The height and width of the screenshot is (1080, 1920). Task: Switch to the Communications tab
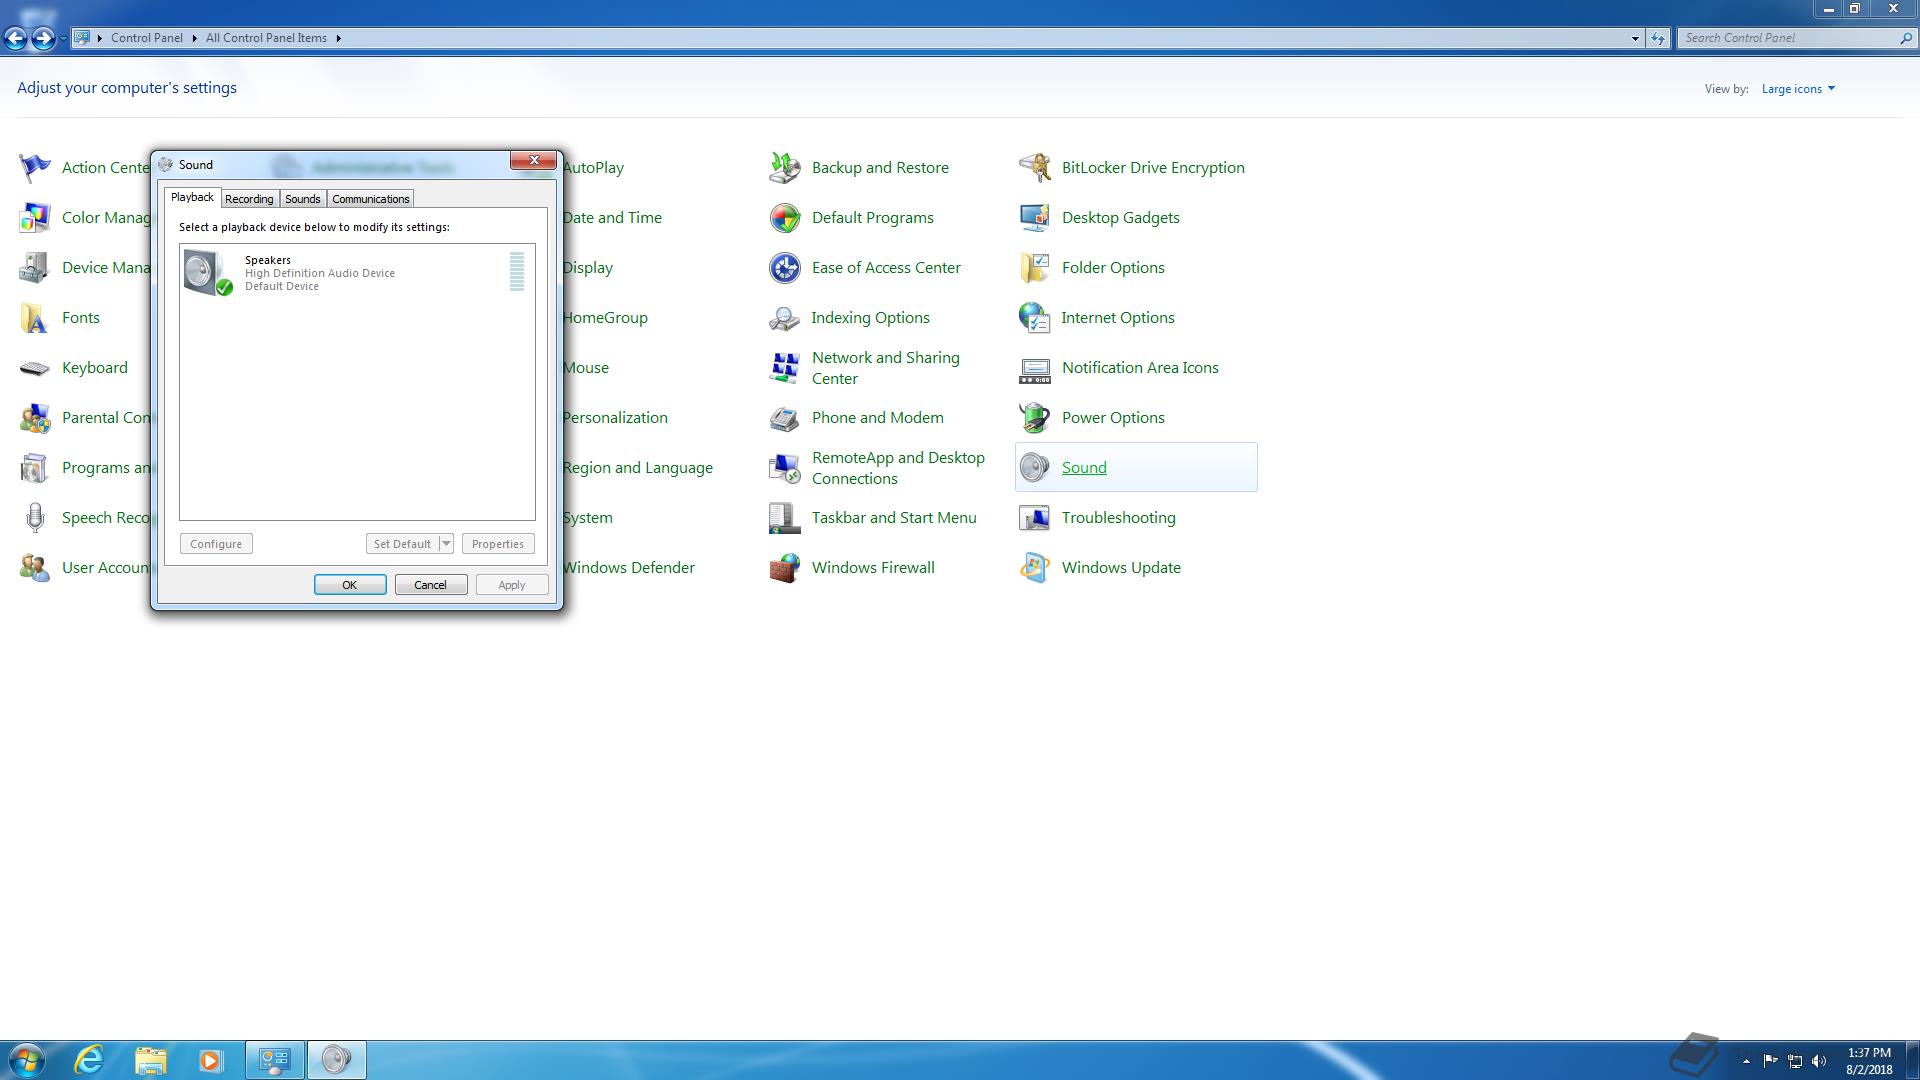[370, 199]
